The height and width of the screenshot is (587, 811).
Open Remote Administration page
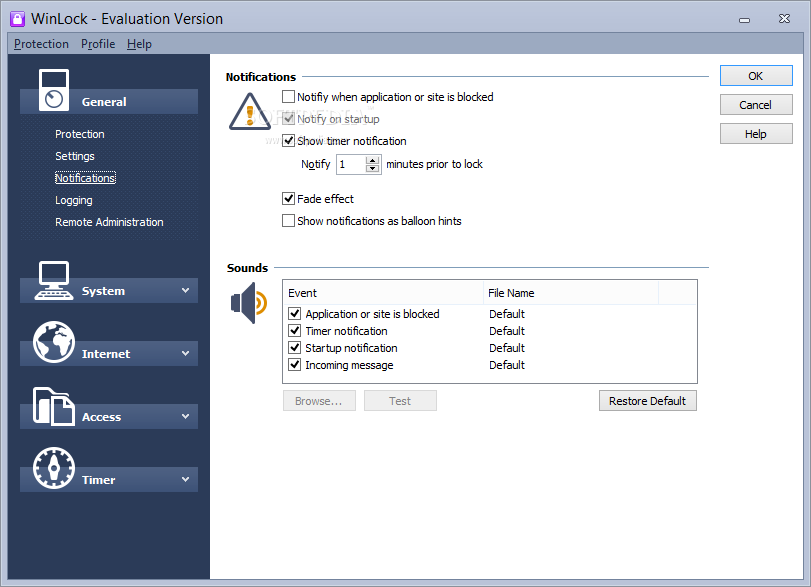[x=109, y=222]
